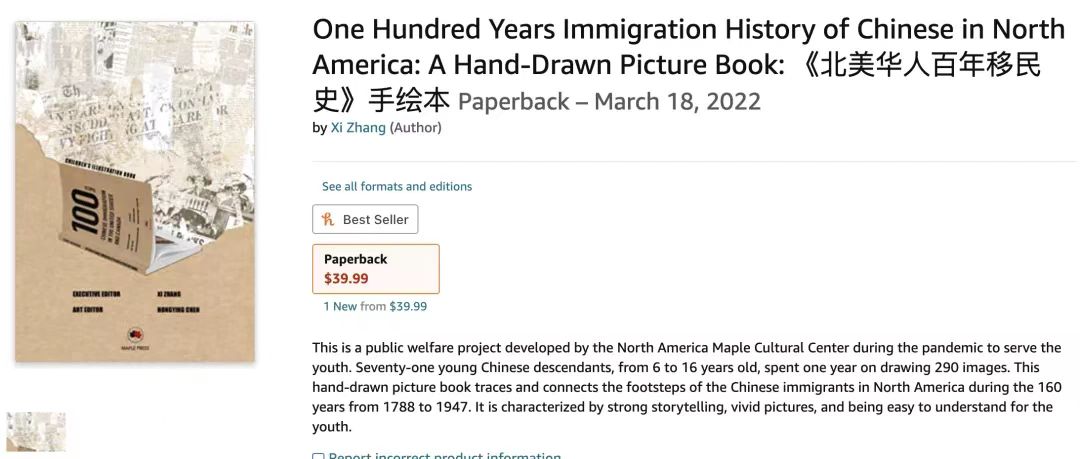Open author Xi Zhang's page
This screenshot has height=459, width=1080.
[x=358, y=128]
